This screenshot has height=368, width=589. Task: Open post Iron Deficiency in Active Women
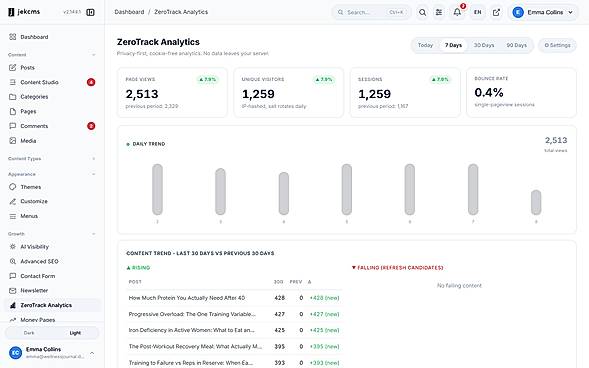coord(191,330)
